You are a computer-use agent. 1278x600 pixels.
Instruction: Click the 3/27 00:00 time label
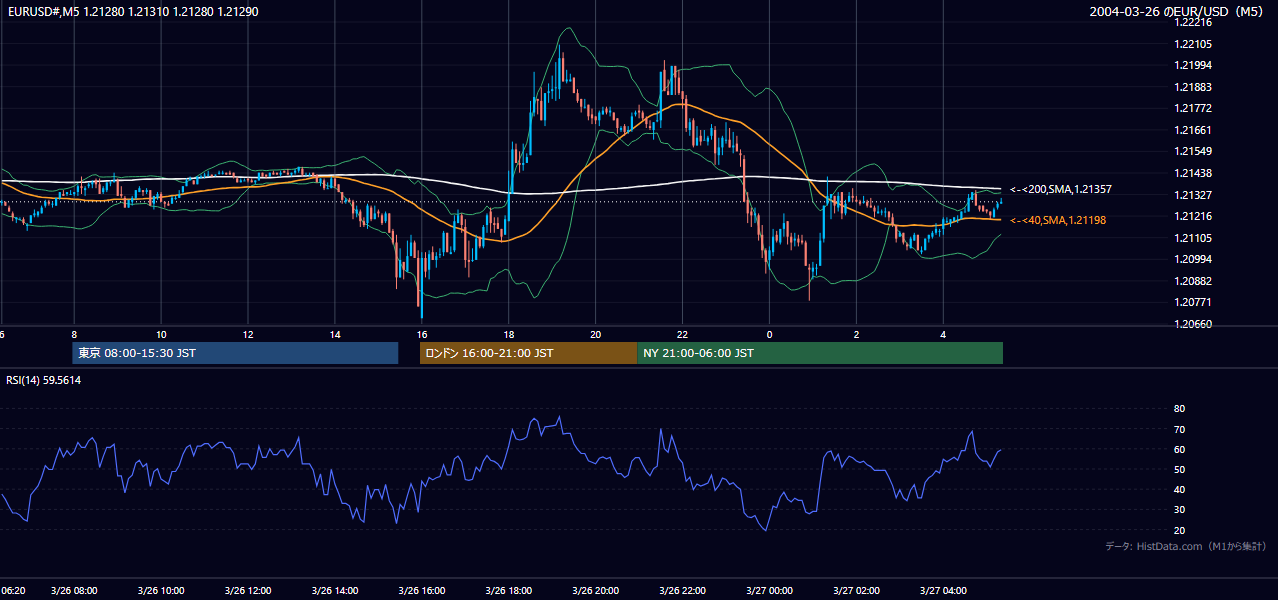(x=770, y=591)
